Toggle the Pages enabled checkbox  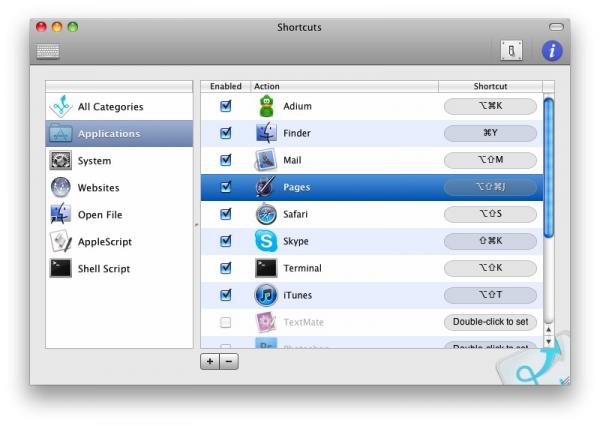226,187
